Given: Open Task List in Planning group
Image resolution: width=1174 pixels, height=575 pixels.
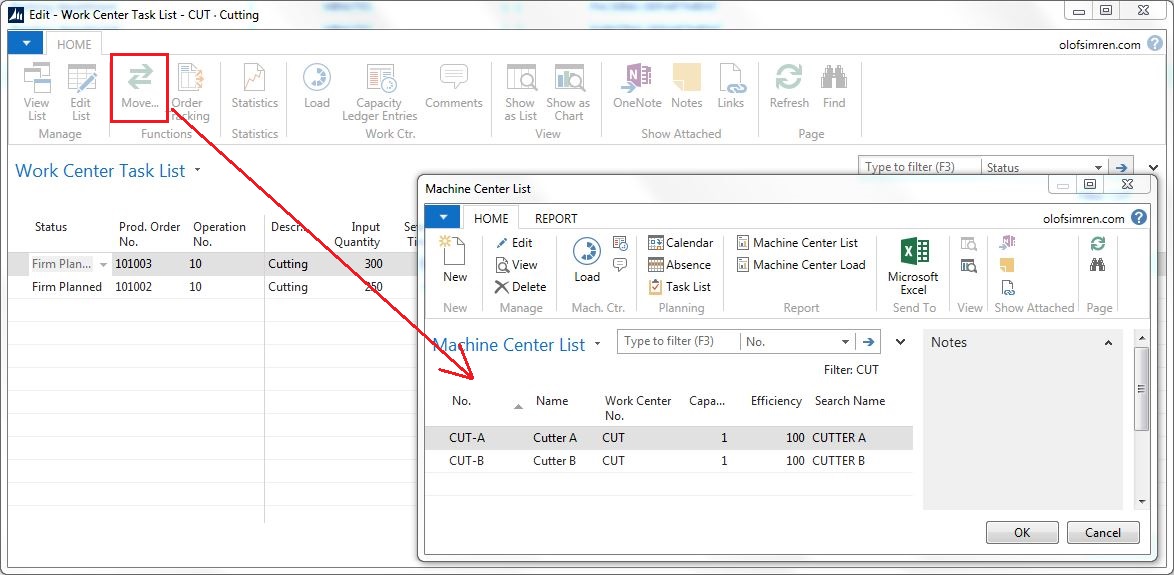Looking at the screenshot, I should pos(679,287).
